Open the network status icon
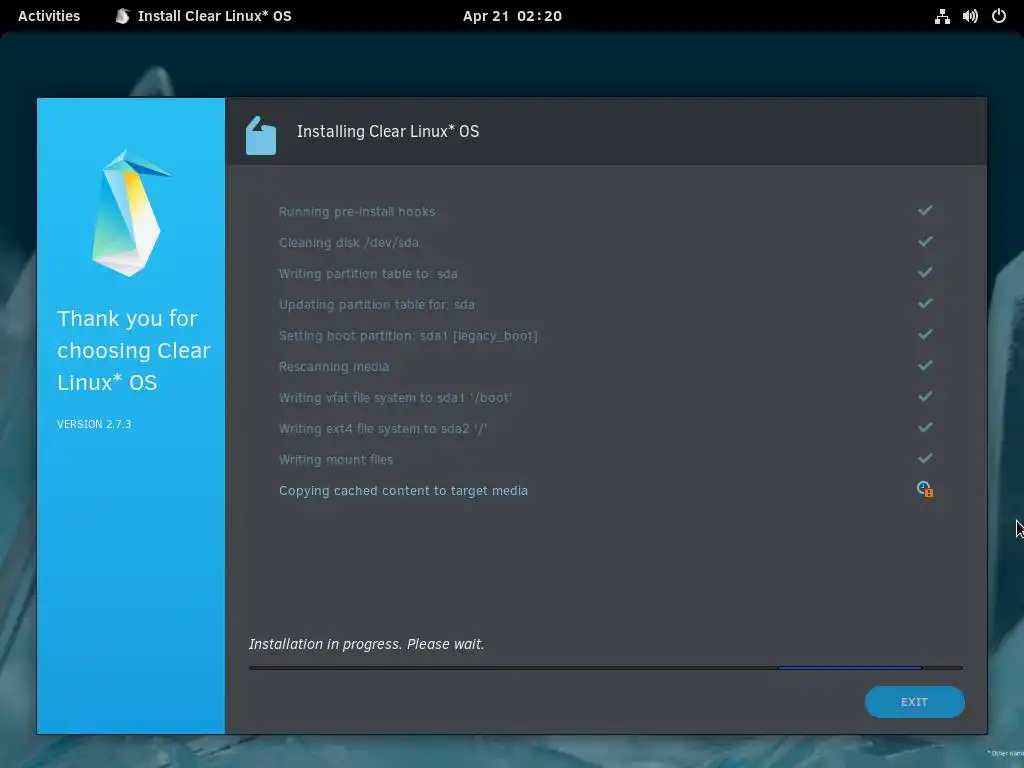The image size is (1024, 768). coord(942,16)
